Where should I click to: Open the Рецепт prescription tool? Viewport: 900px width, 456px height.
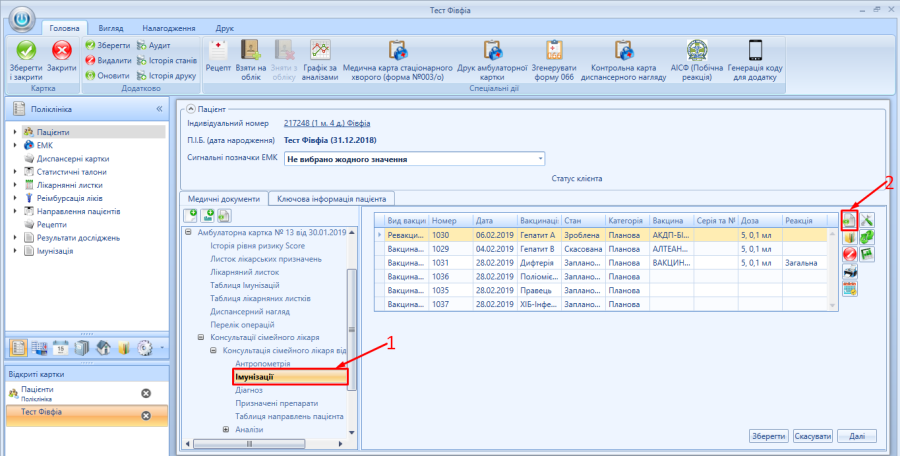click(x=218, y=51)
